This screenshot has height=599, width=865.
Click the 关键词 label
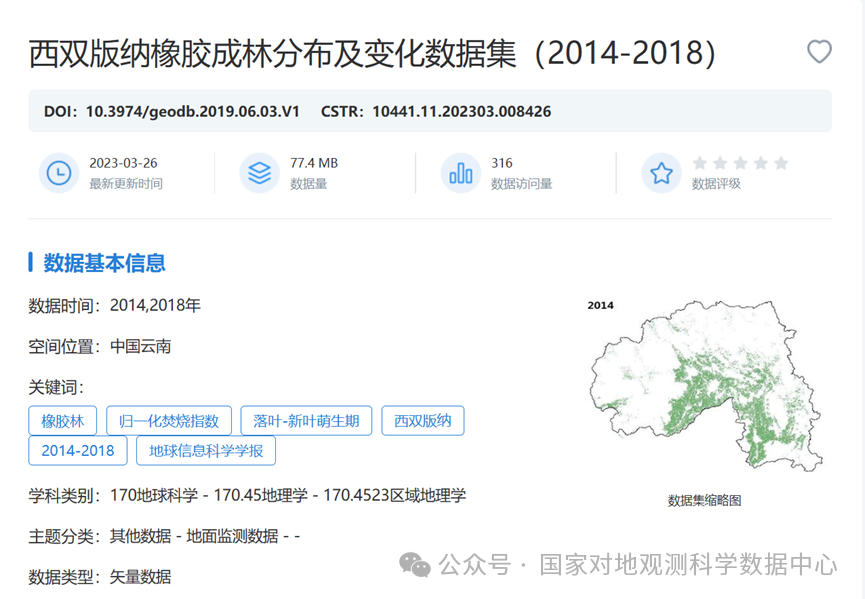point(56,387)
